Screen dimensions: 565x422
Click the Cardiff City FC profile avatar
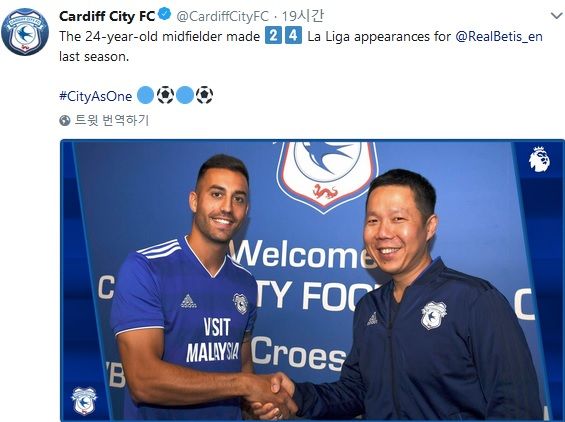coord(25,32)
